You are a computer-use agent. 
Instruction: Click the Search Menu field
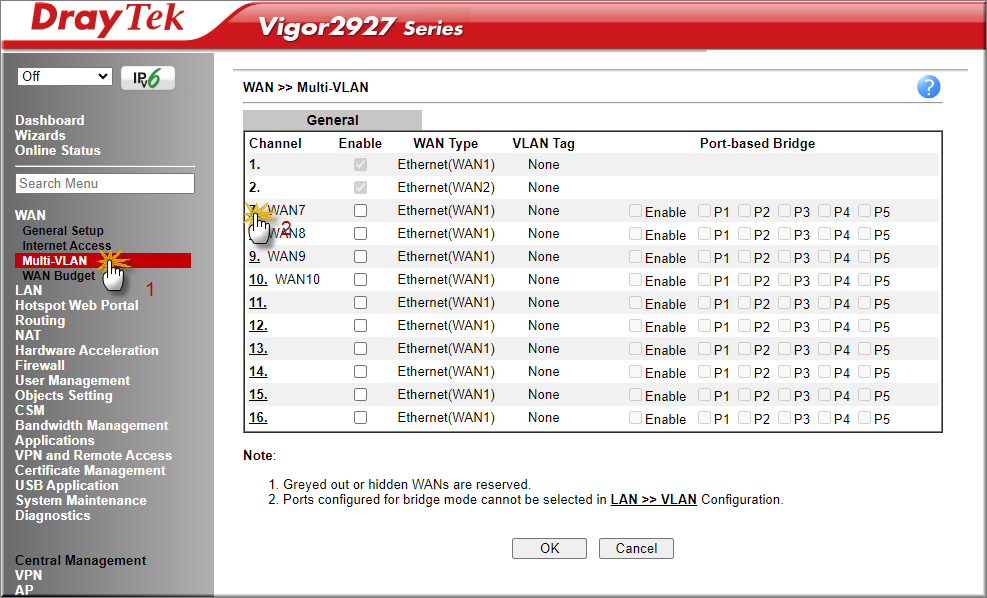[x=105, y=183]
